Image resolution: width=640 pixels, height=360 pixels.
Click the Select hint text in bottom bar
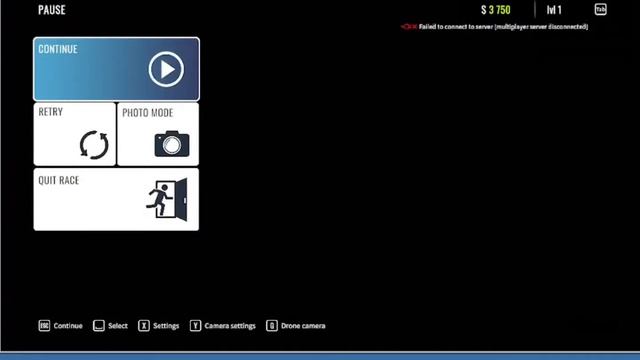(x=118, y=326)
